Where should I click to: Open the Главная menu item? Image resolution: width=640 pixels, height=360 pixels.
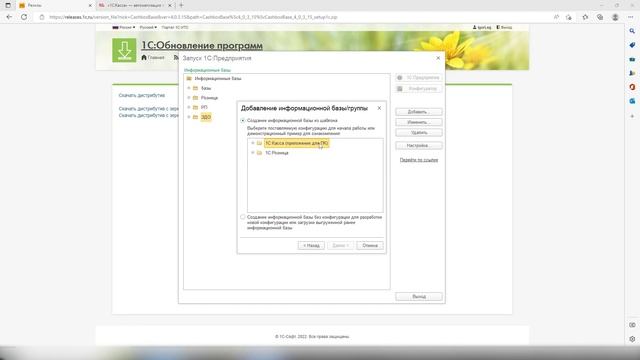pos(156,58)
